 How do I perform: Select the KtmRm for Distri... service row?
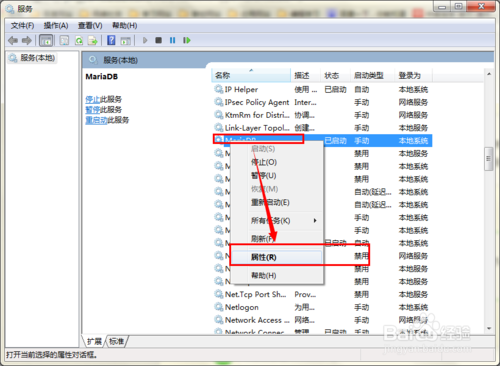(x=322, y=115)
